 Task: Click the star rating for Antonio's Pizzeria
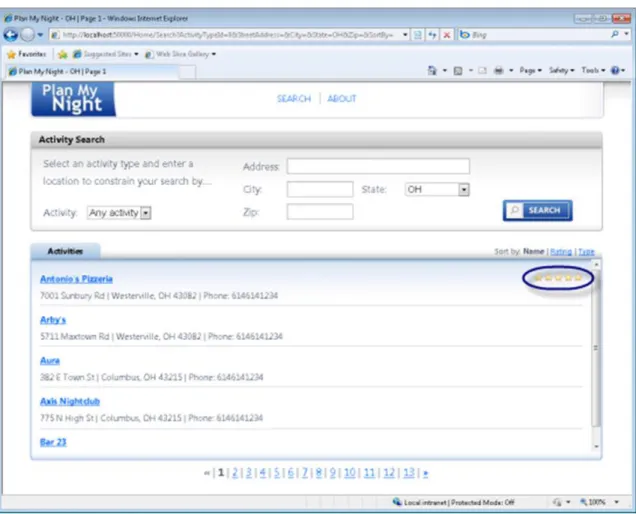(558, 278)
